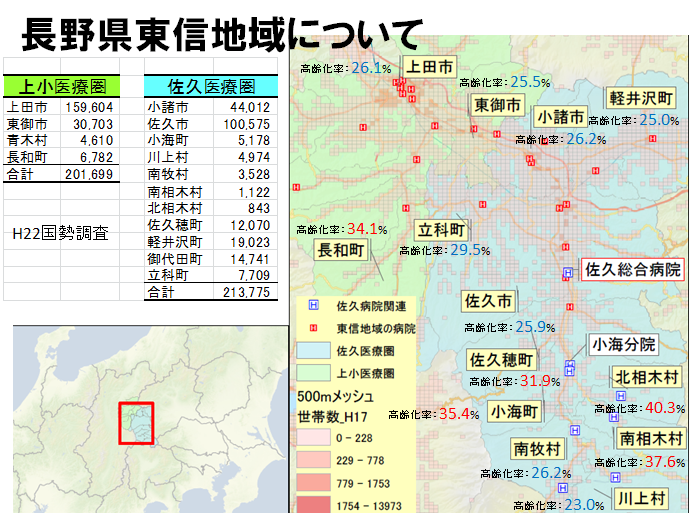The height and width of the screenshot is (514, 689).
Task: Click the blue 佐久病院関連 legend icon
Action: 312,306
